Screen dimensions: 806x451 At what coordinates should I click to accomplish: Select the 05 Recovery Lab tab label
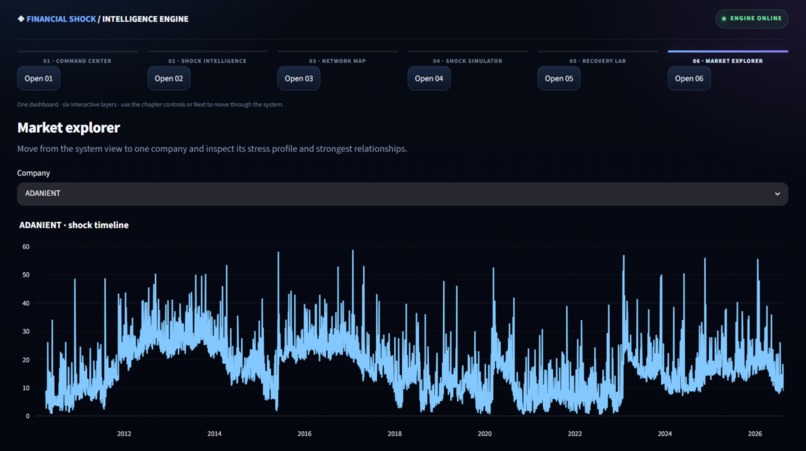[597, 61]
